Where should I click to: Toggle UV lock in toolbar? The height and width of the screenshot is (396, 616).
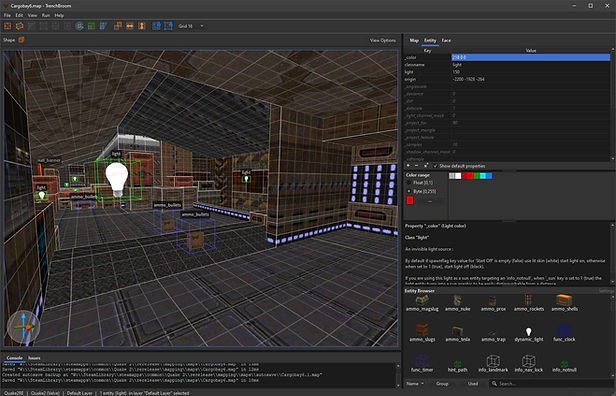click(x=168, y=26)
